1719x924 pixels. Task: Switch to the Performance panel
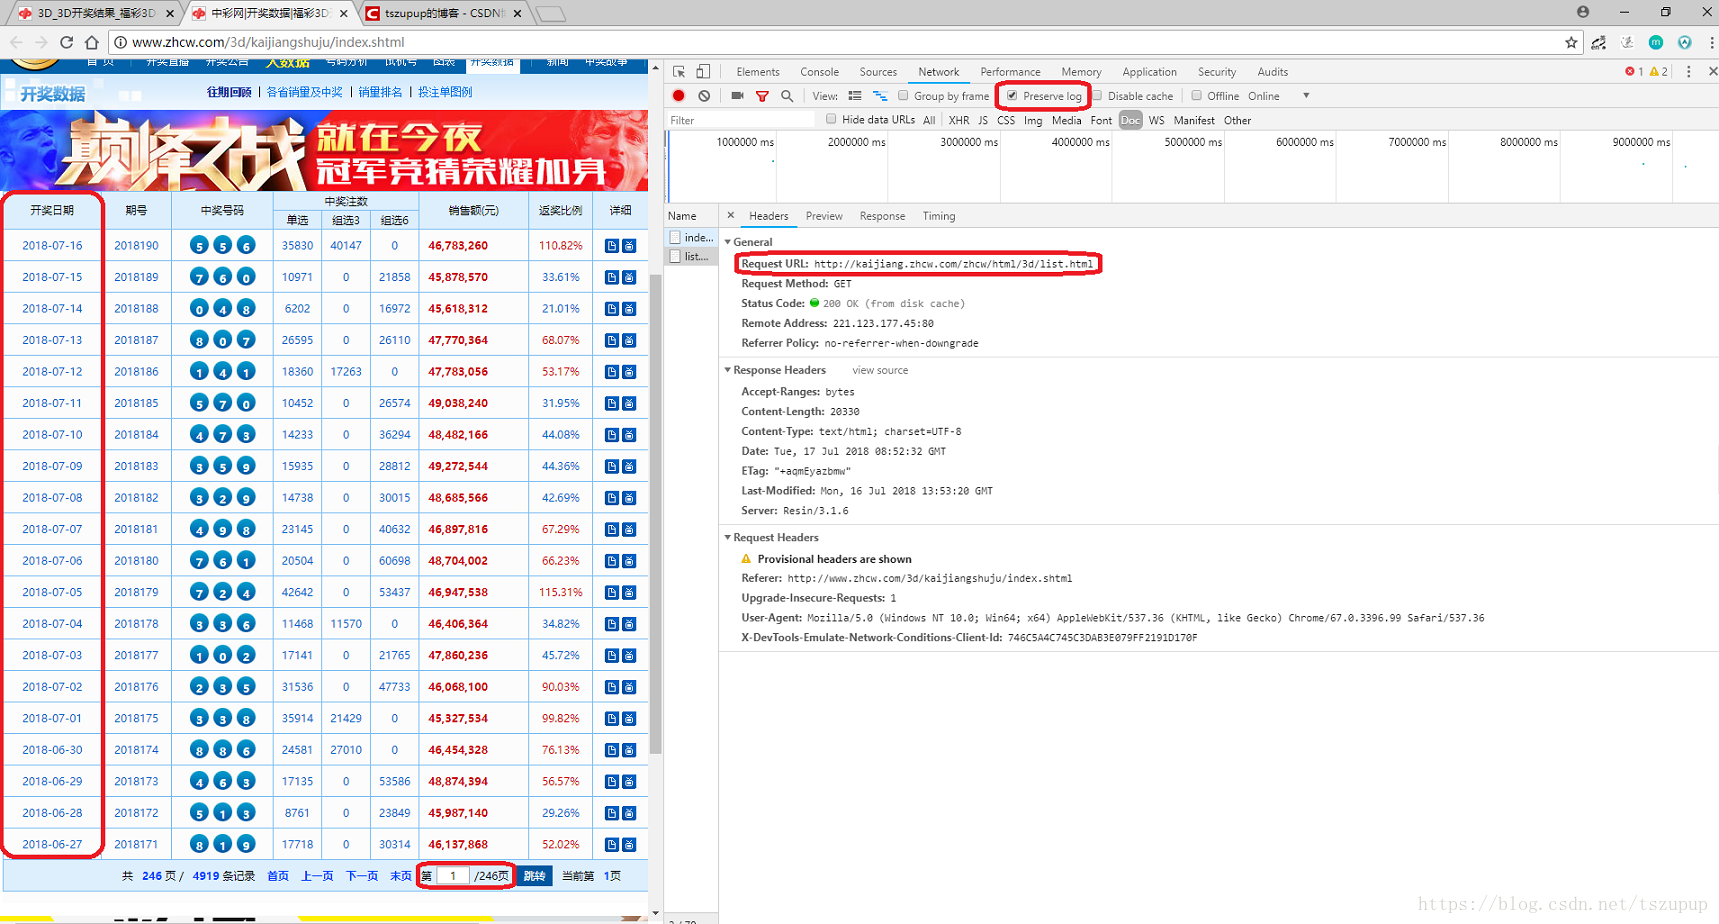[1010, 72]
